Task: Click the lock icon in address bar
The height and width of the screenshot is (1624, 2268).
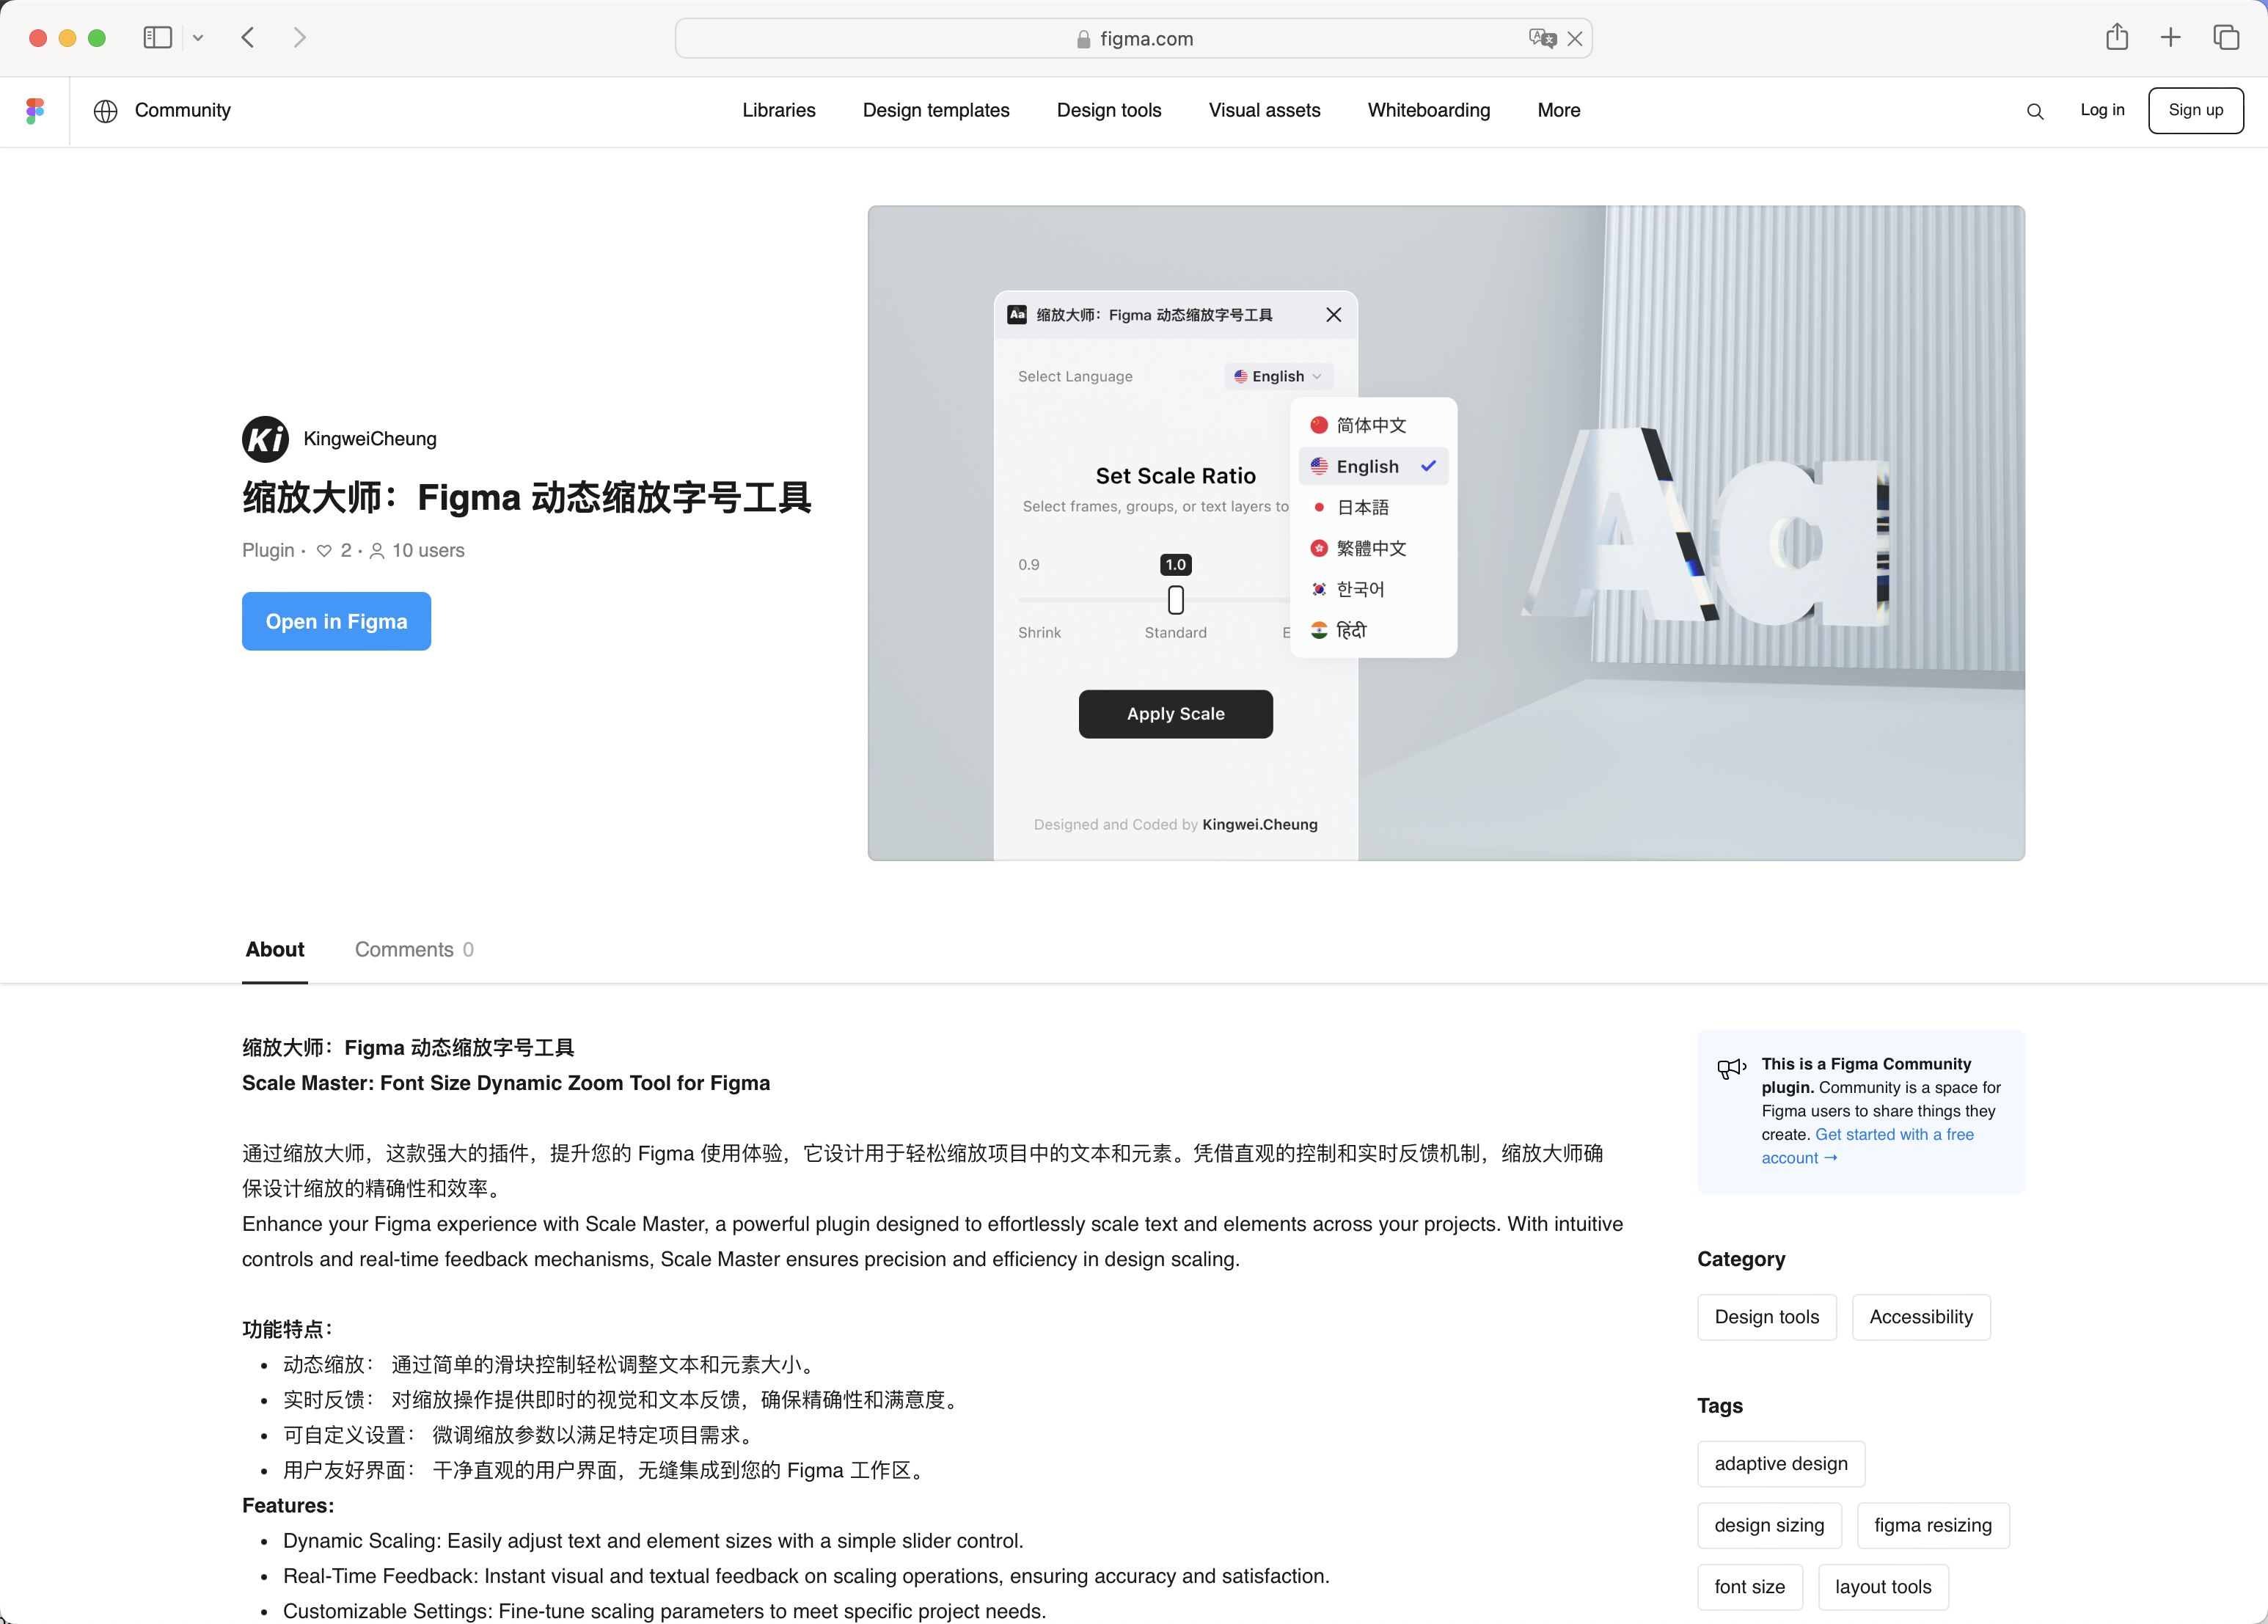Action: tap(1083, 39)
